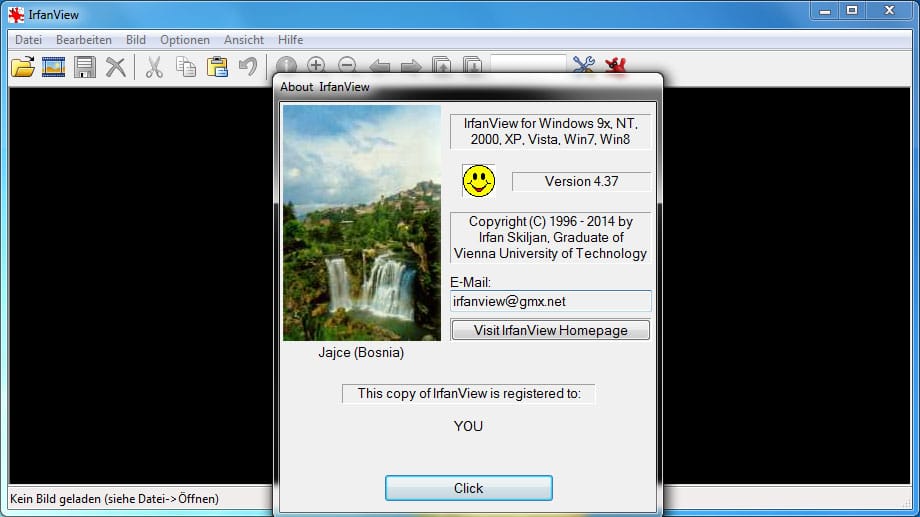
Task: Click the Copy icon in toolbar
Action: click(186, 67)
